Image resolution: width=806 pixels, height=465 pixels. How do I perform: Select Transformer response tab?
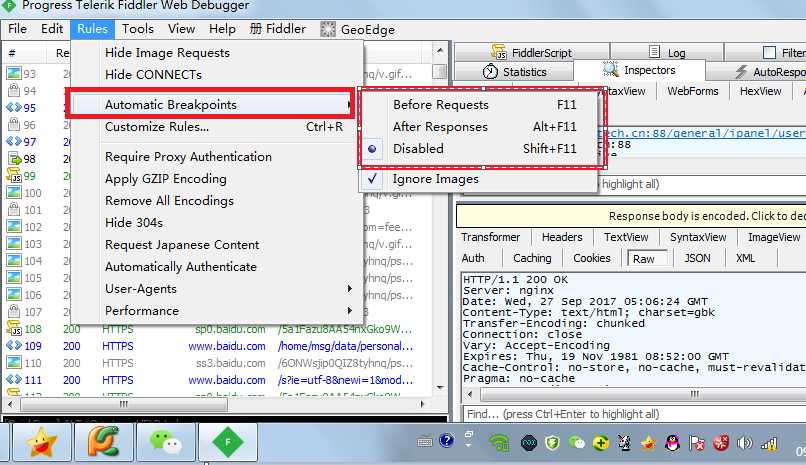pyautogui.click(x=490, y=237)
